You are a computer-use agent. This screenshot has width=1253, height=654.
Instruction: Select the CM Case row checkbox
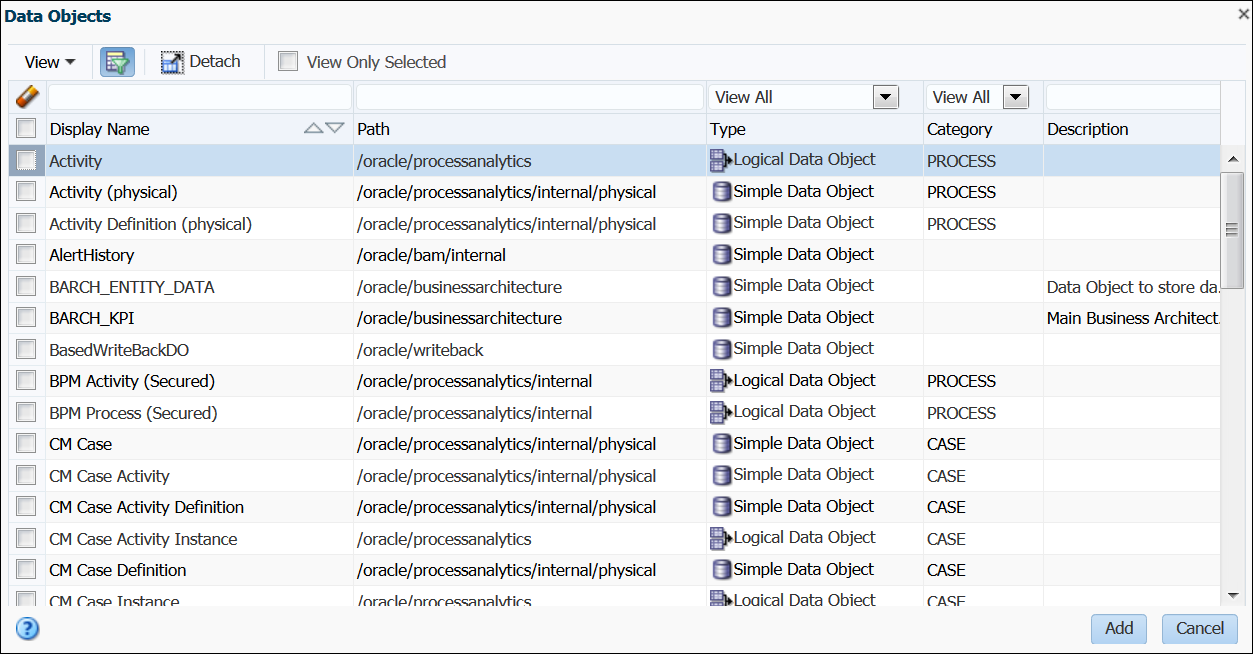[x=27, y=444]
